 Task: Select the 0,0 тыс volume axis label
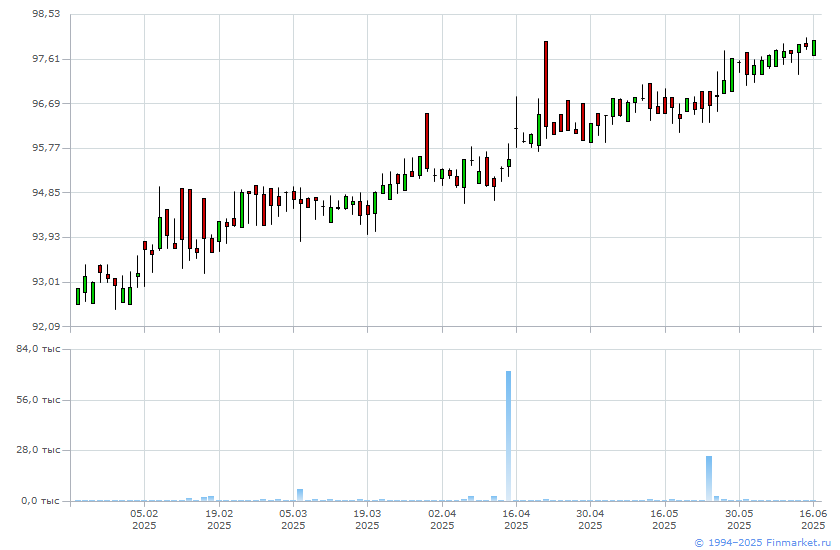(41, 501)
